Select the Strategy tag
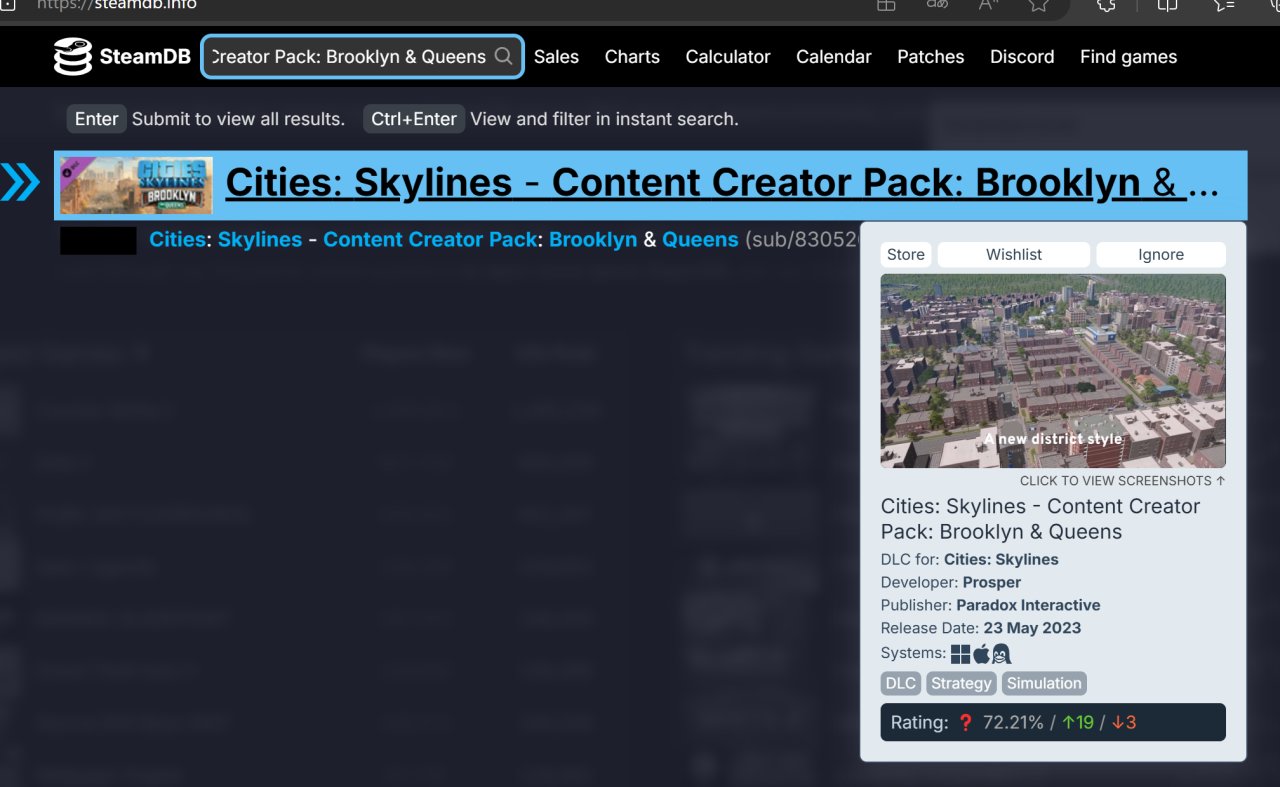The height and width of the screenshot is (787, 1280). pyautogui.click(x=961, y=684)
